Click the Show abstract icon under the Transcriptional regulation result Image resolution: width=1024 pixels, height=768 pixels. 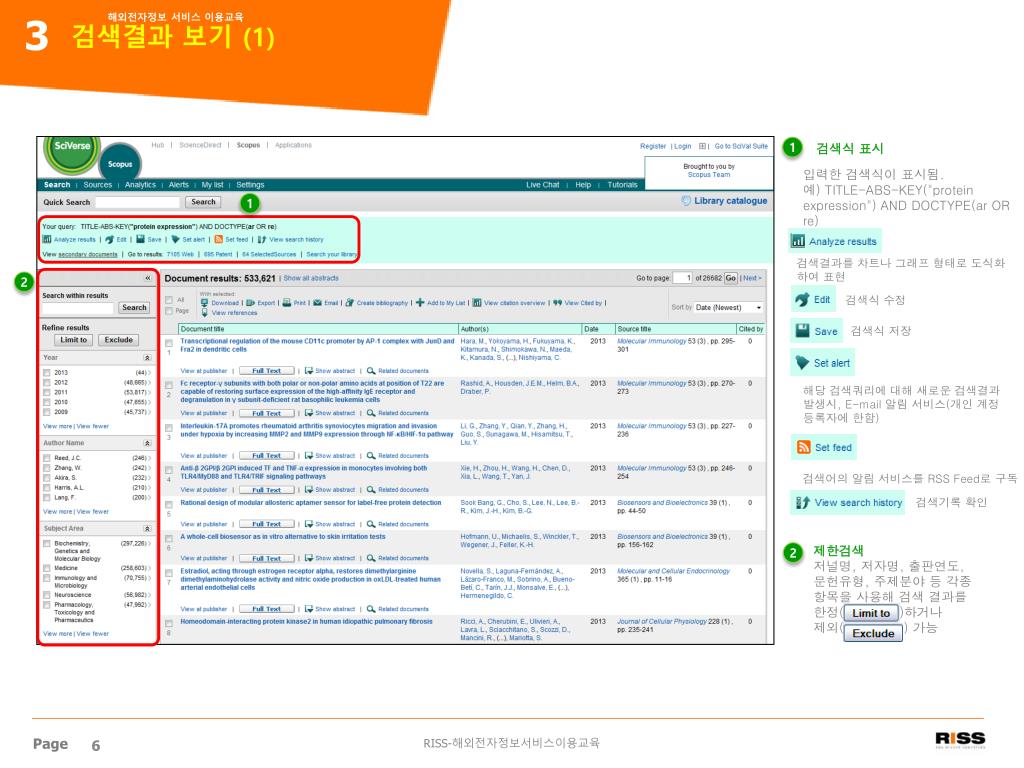309,371
